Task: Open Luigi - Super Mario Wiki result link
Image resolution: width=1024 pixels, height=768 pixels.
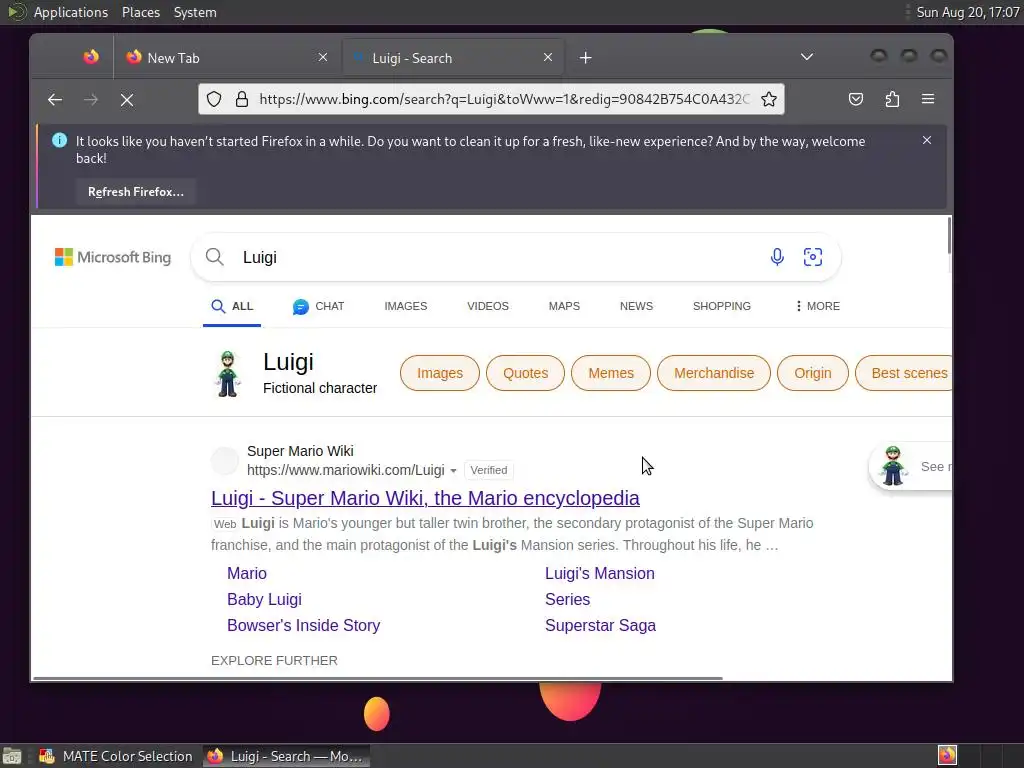Action: [x=425, y=498]
